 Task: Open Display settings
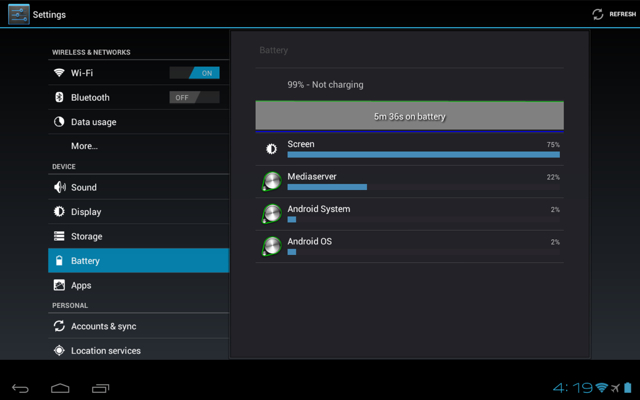(x=138, y=212)
